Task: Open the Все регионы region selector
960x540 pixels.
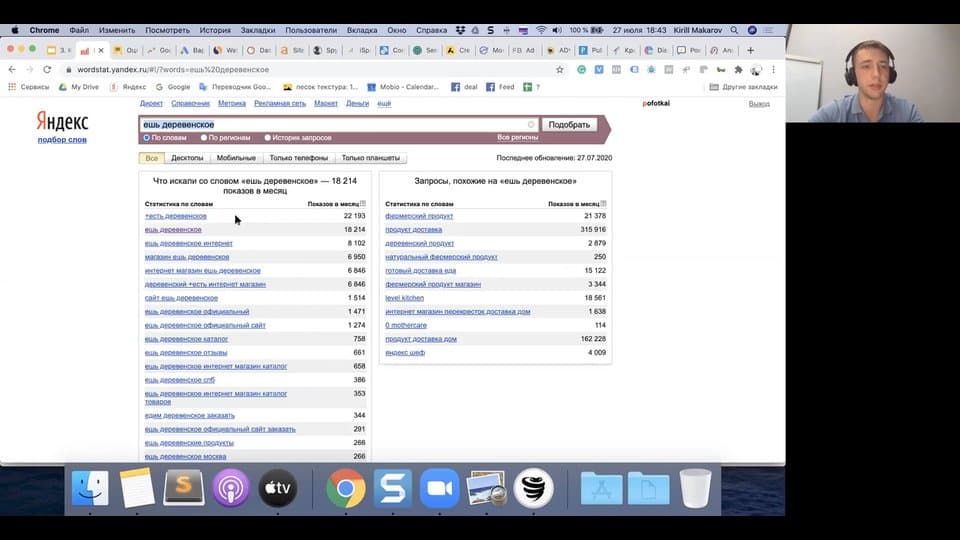Action: point(517,137)
